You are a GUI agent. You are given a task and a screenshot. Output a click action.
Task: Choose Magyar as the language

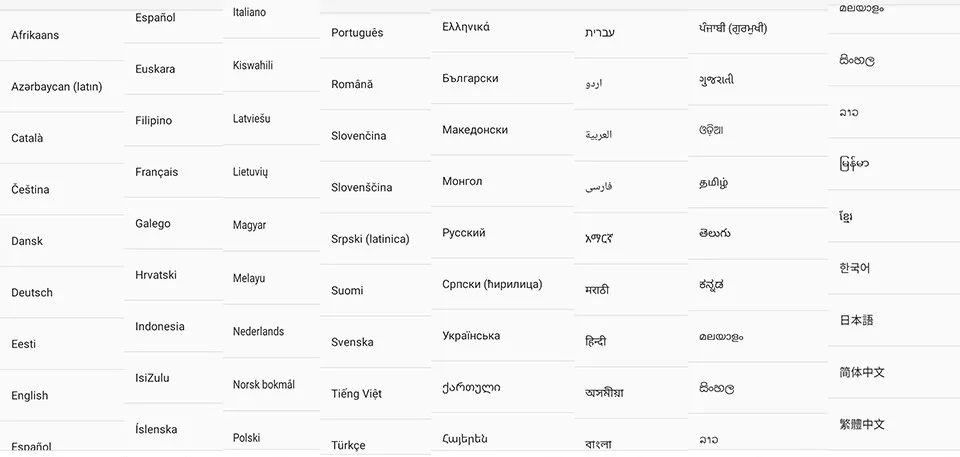(271, 225)
